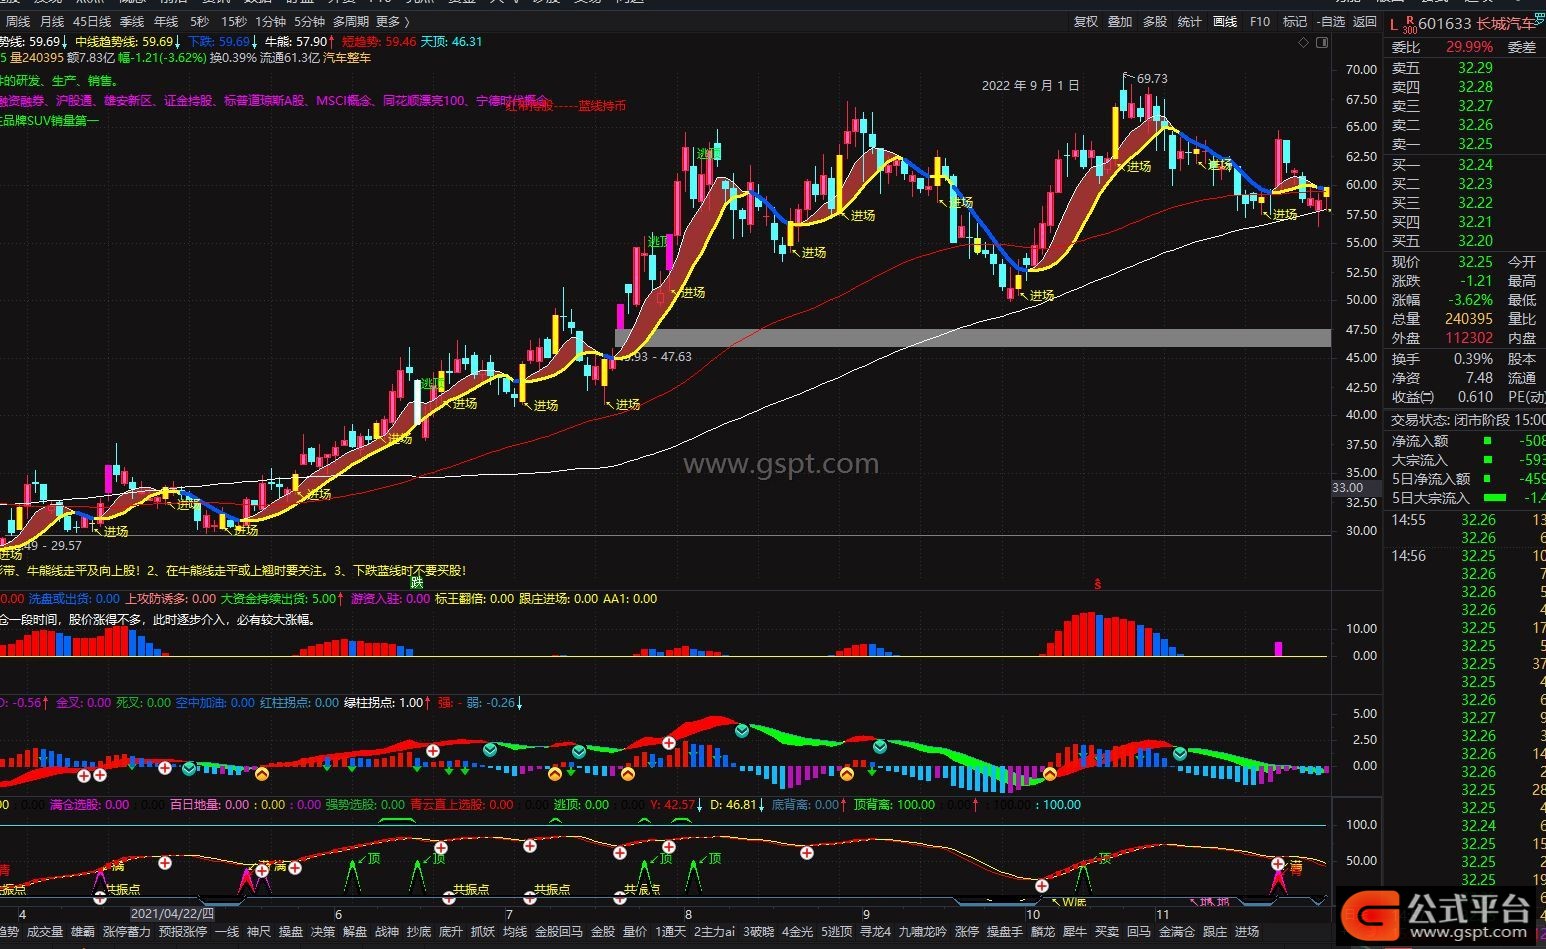
Task: Select the 45日线 period
Action: coord(91,21)
